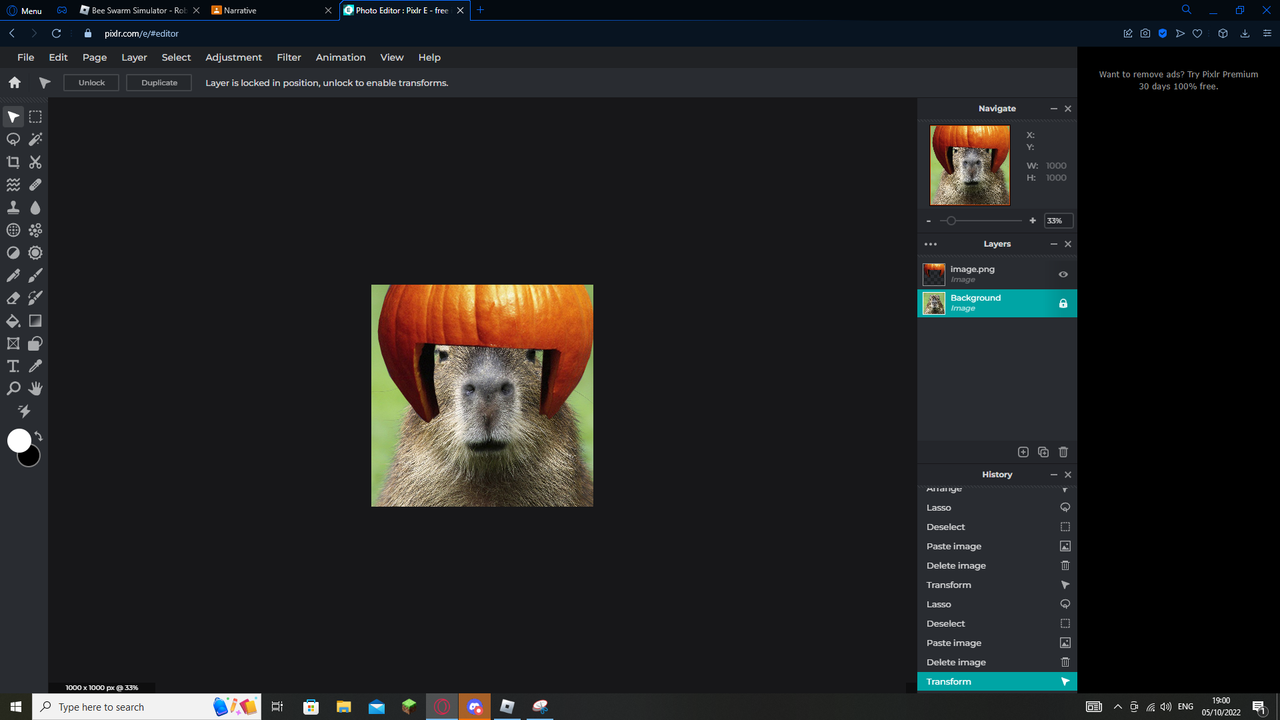Select the Brush tool
1280x720 pixels.
35,275
